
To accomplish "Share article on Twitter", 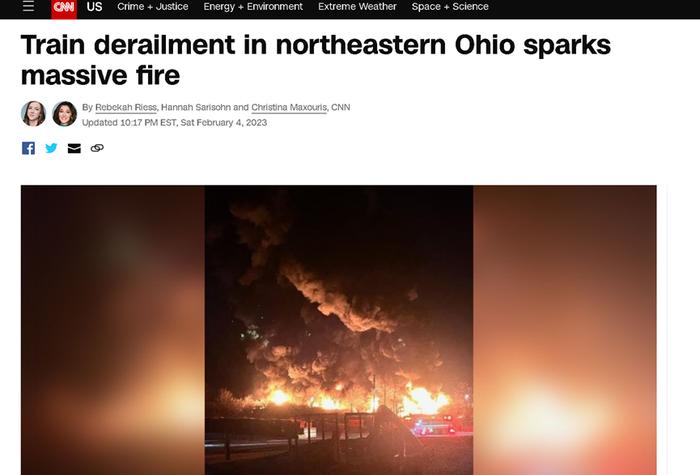I will [x=51, y=148].
